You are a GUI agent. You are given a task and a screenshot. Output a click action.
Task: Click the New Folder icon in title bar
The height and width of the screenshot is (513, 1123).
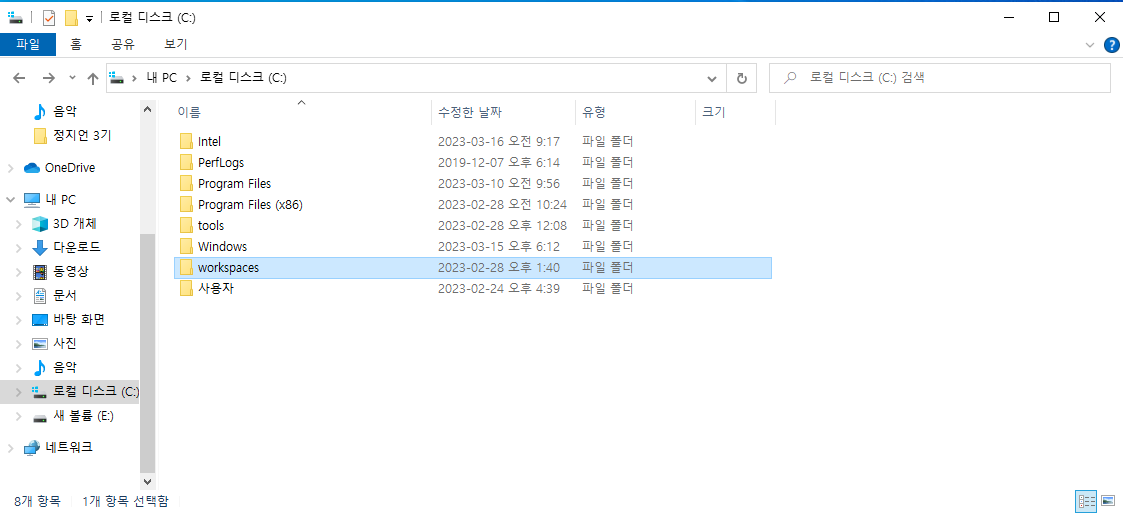coord(71,18)
